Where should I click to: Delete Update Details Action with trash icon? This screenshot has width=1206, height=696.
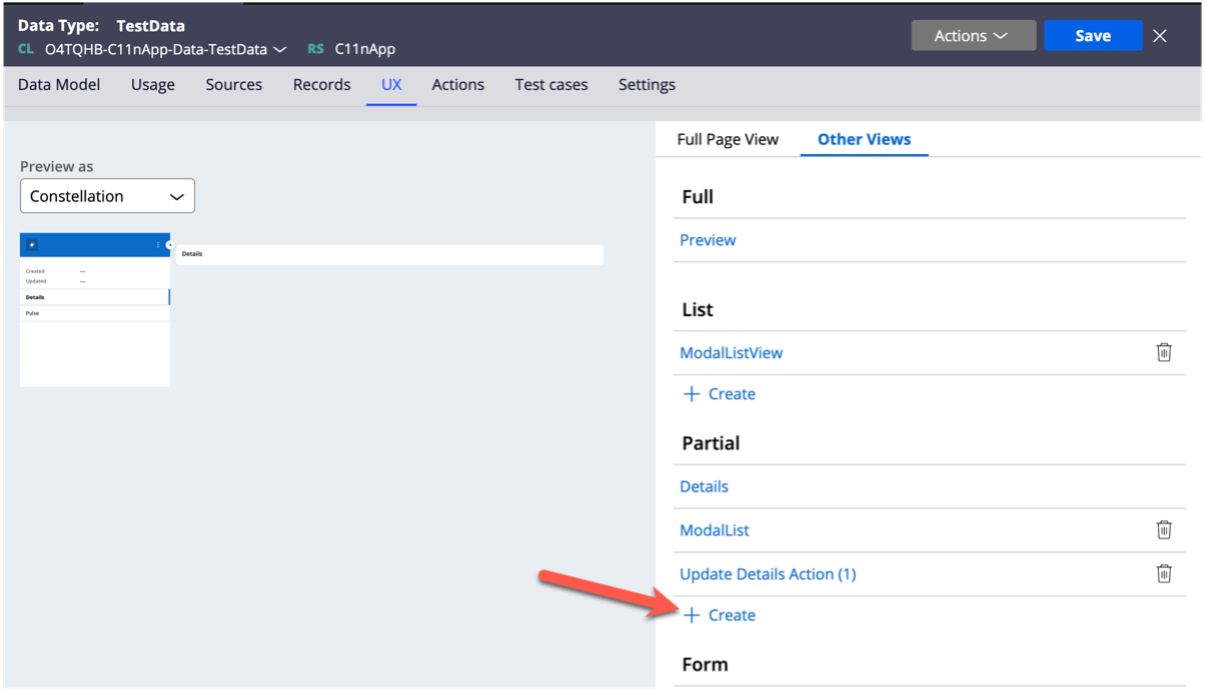[1164, 573]
